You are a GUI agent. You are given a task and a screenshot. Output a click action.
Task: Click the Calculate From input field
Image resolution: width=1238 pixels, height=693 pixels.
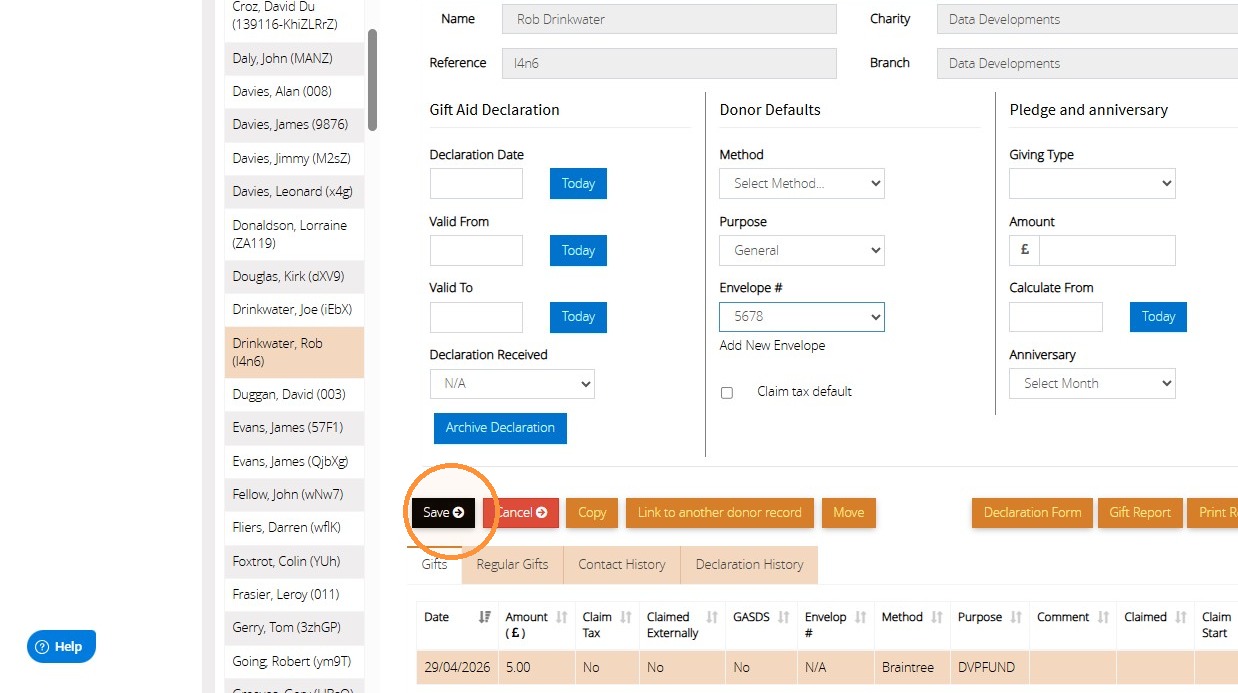click(x=1056, y=317)
